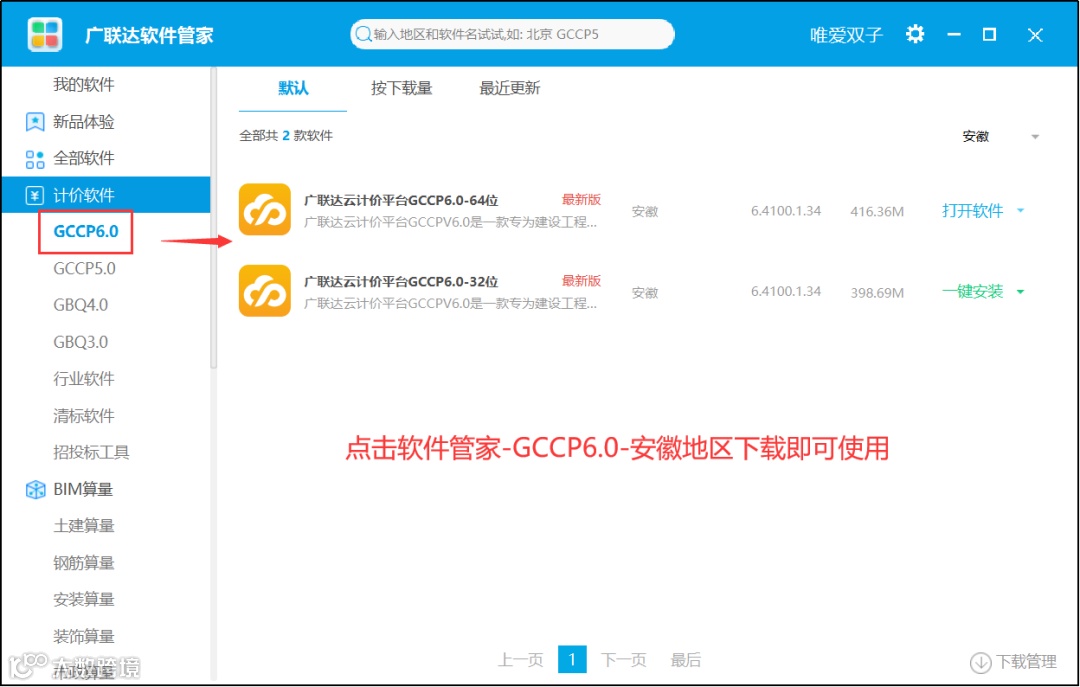Viewport: 1080px width, 687px height.
Task: Open 下载管理 download manager
Action: 1026,662
